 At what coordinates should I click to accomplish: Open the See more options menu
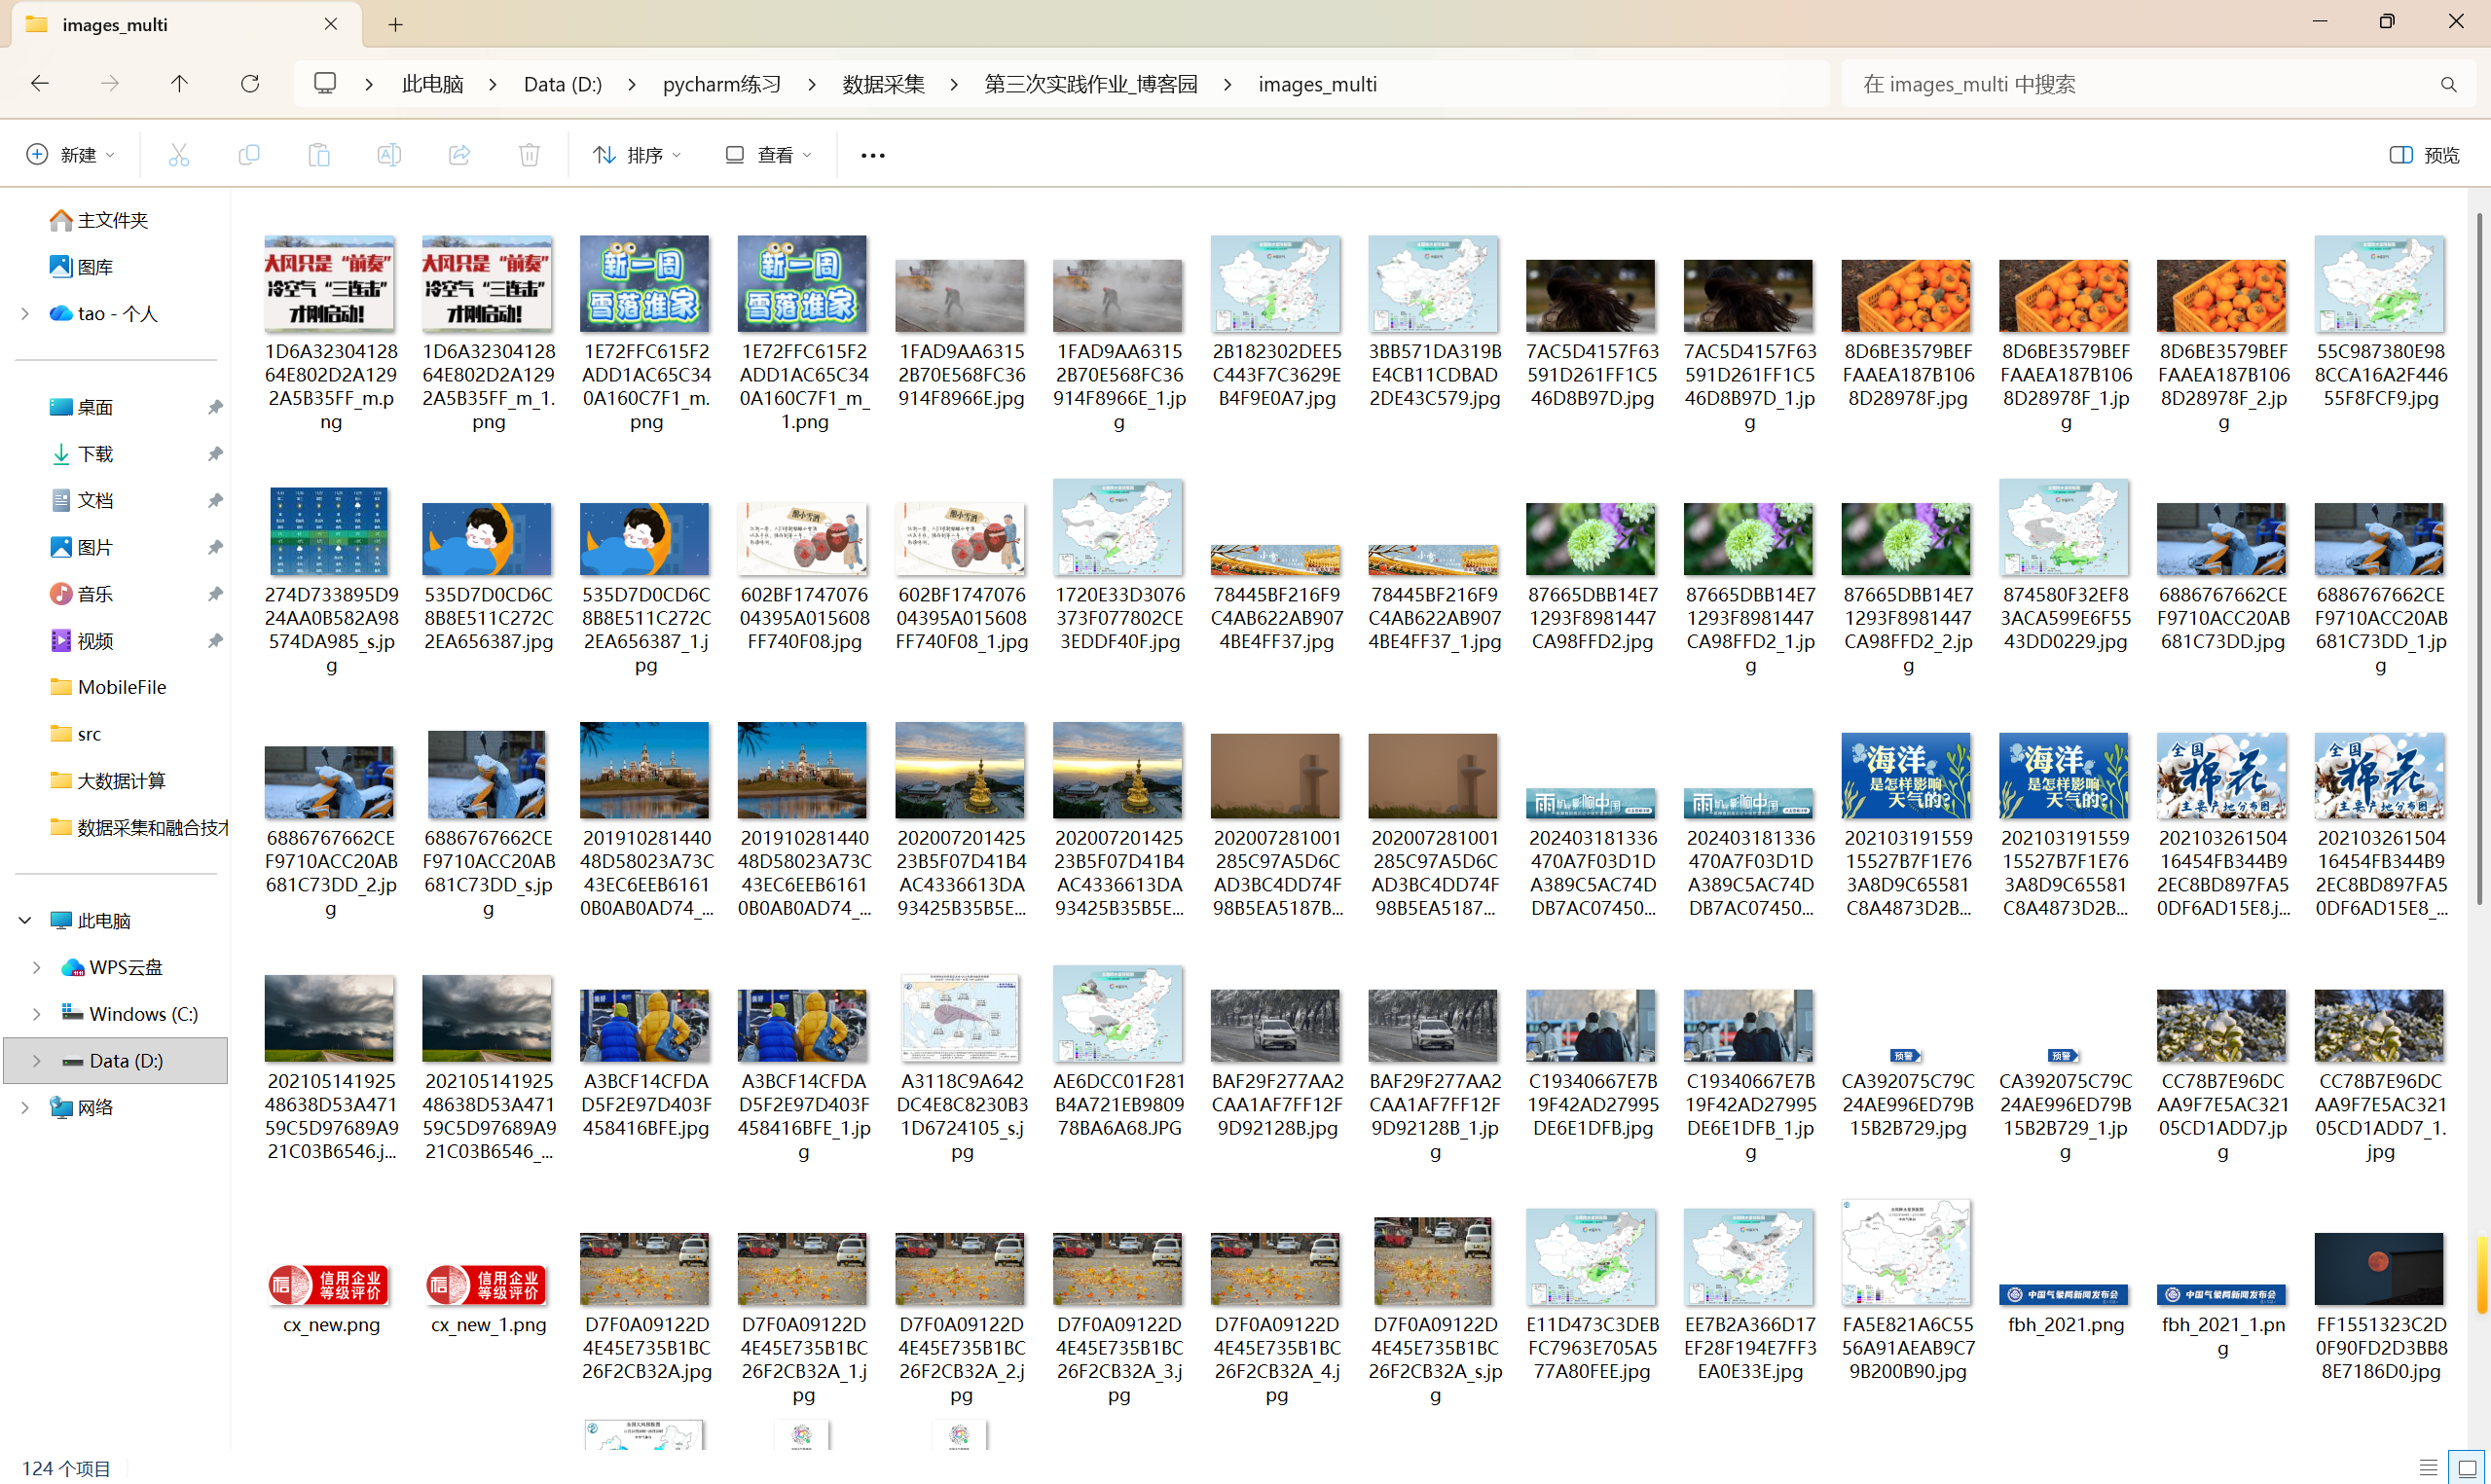click(x=872, y=155)
